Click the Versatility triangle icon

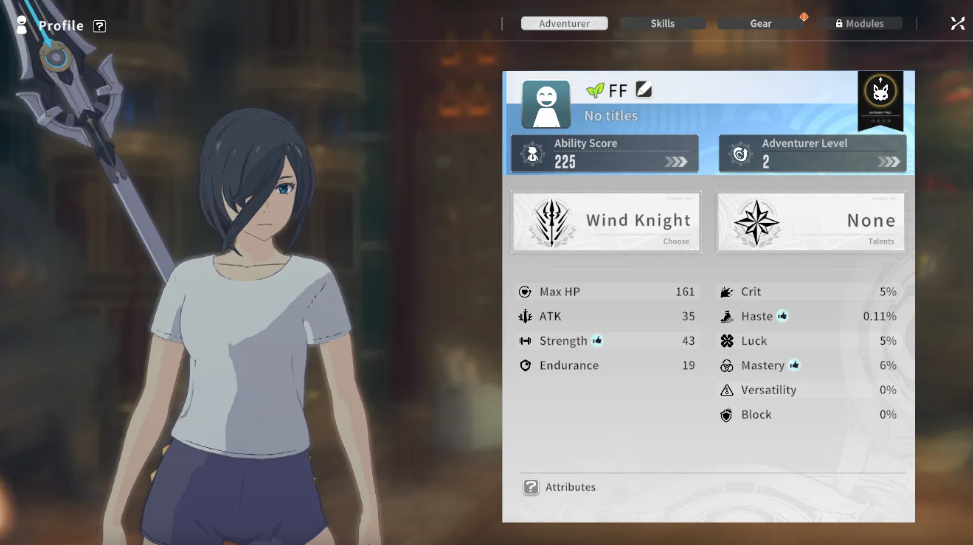(x=727, y=390)
